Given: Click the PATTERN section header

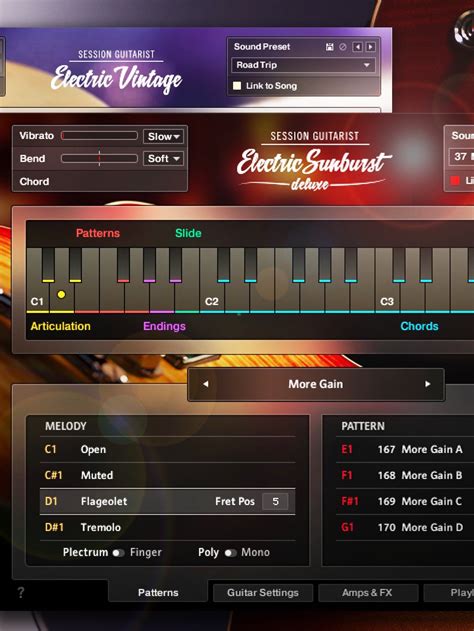Looking at the screenshot, I should click(x=363, y=426).
